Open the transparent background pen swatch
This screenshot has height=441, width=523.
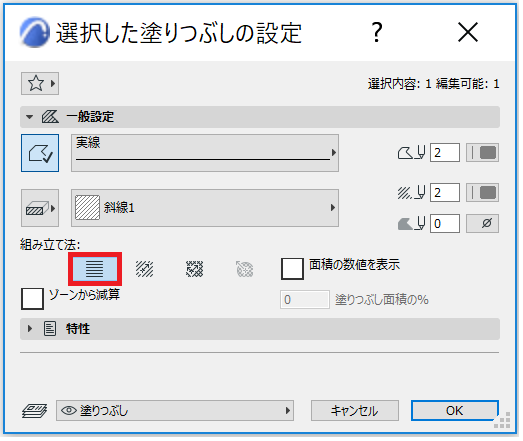click(x=482, y=223)
